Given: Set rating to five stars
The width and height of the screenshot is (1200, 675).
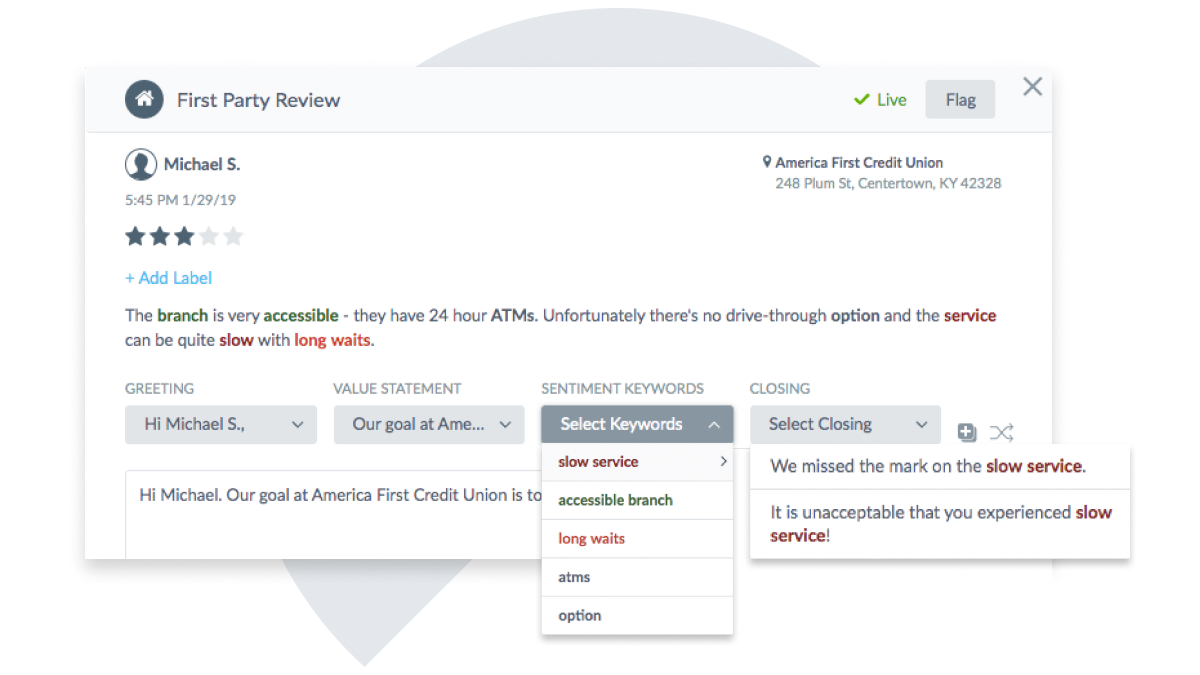Looking at the screenshot, I should coord(233,236).
